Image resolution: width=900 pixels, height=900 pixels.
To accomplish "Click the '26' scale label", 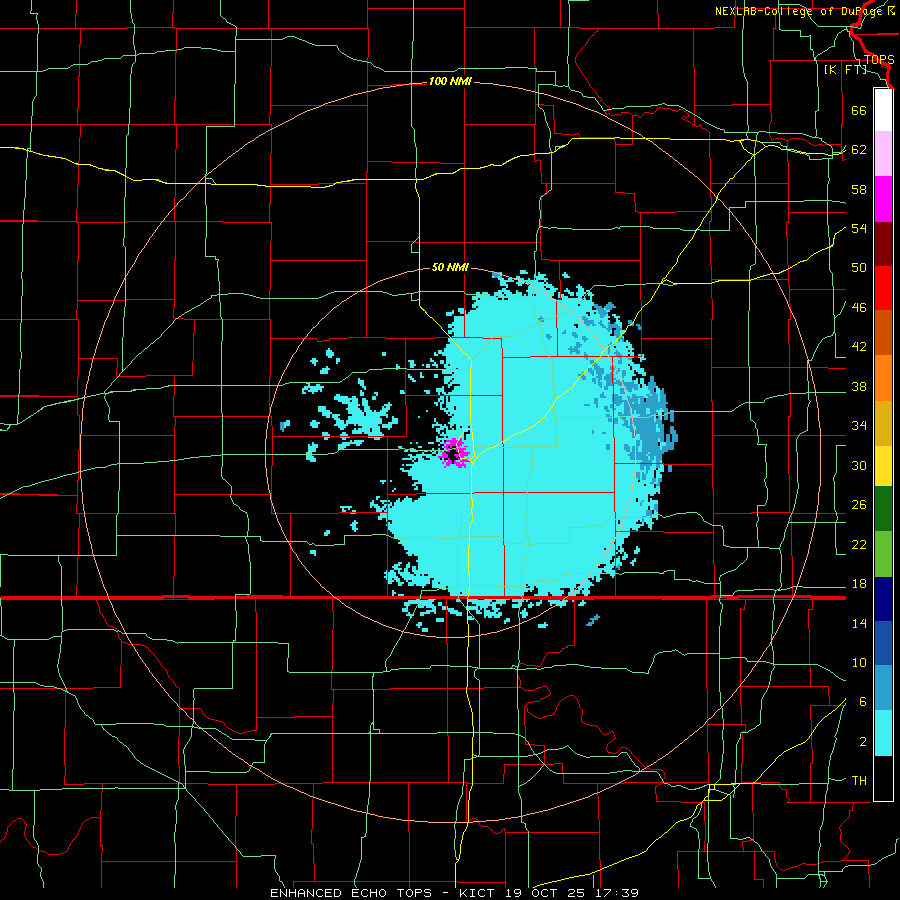I will coord(859,505).
